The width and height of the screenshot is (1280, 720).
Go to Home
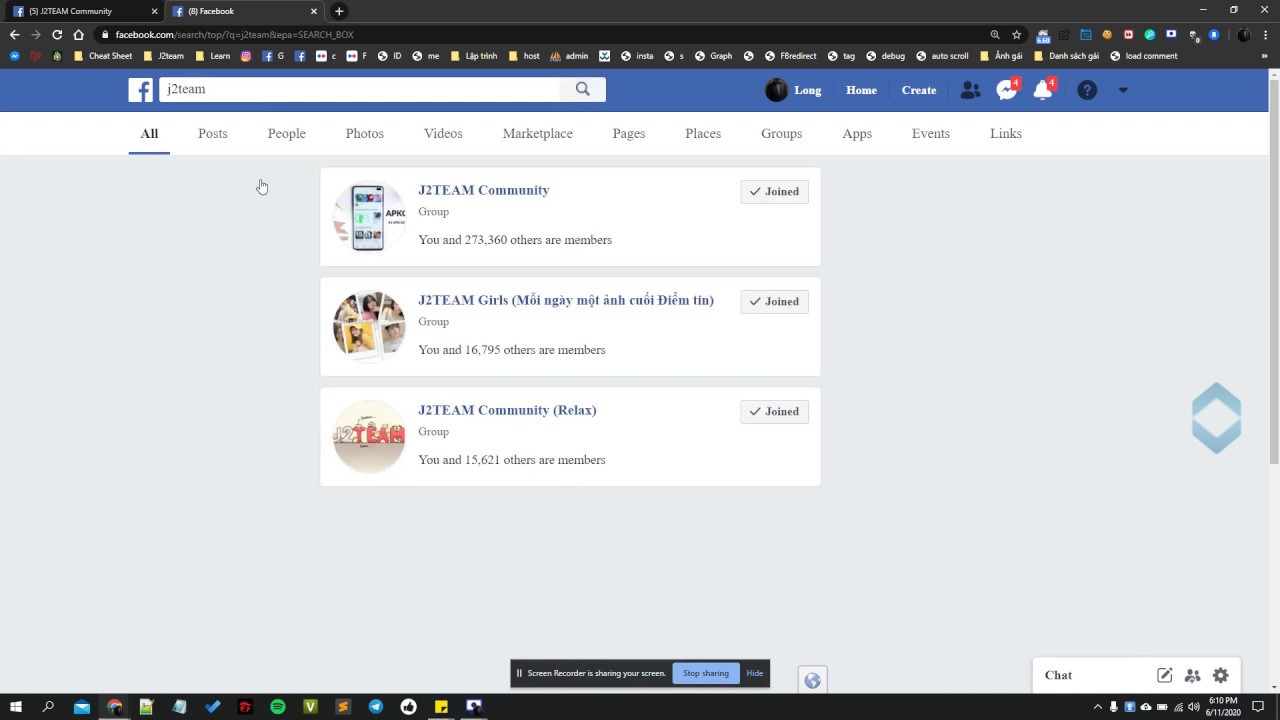[861, 90]
